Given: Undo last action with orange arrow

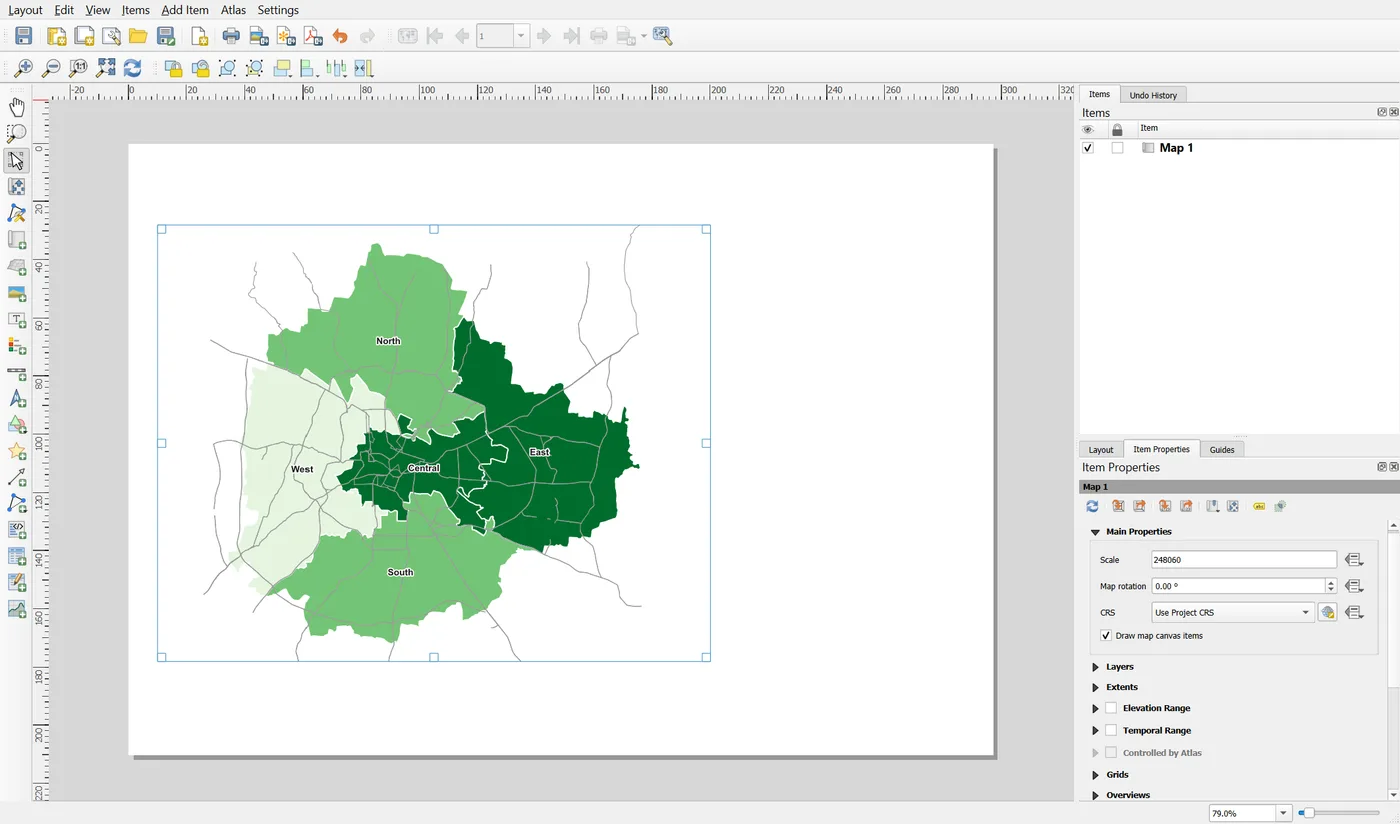Looking at the screenshot, I should pos(340,36).
